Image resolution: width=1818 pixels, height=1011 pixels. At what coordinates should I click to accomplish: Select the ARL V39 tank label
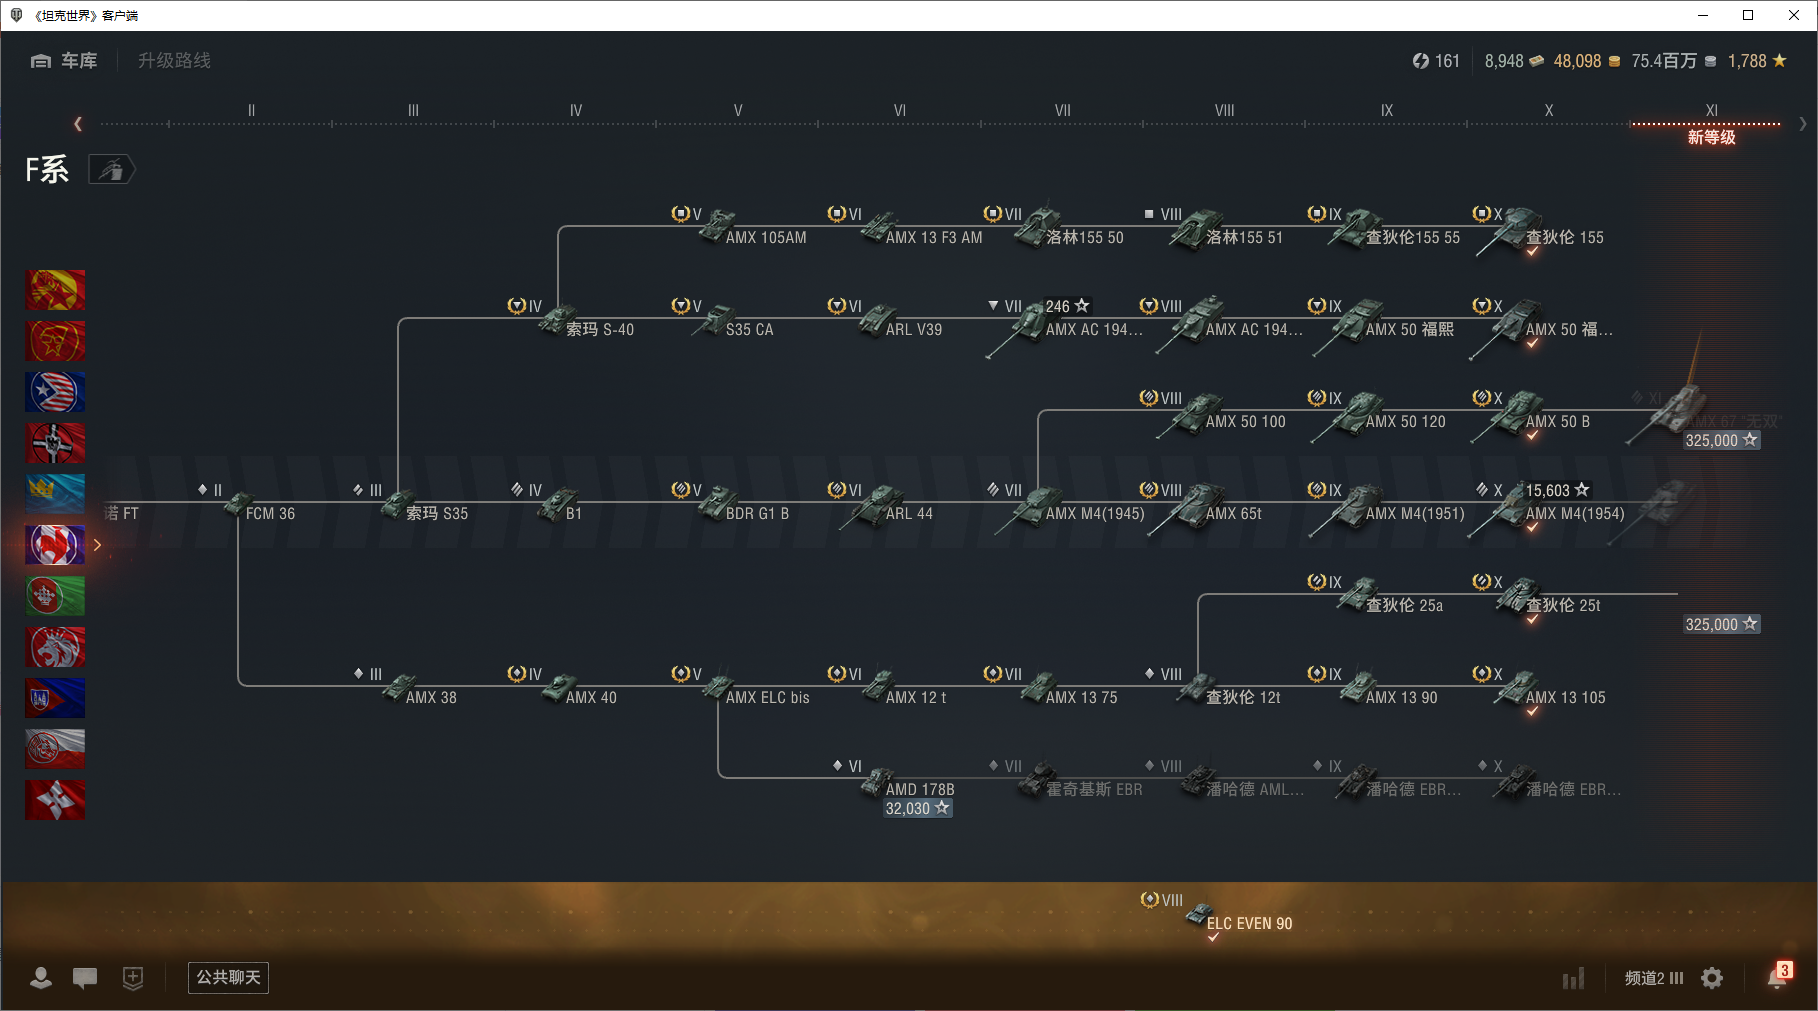(914, 330)
